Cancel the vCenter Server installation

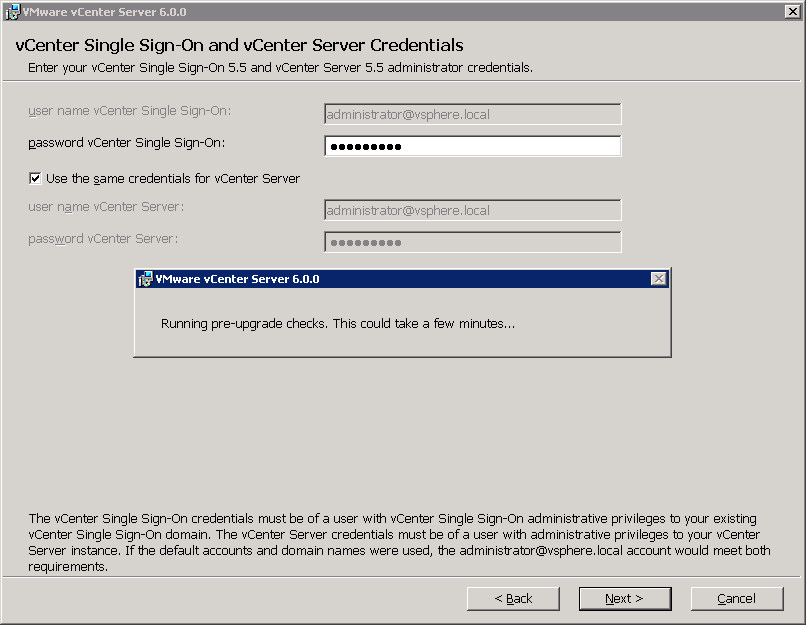coord(736,599)
